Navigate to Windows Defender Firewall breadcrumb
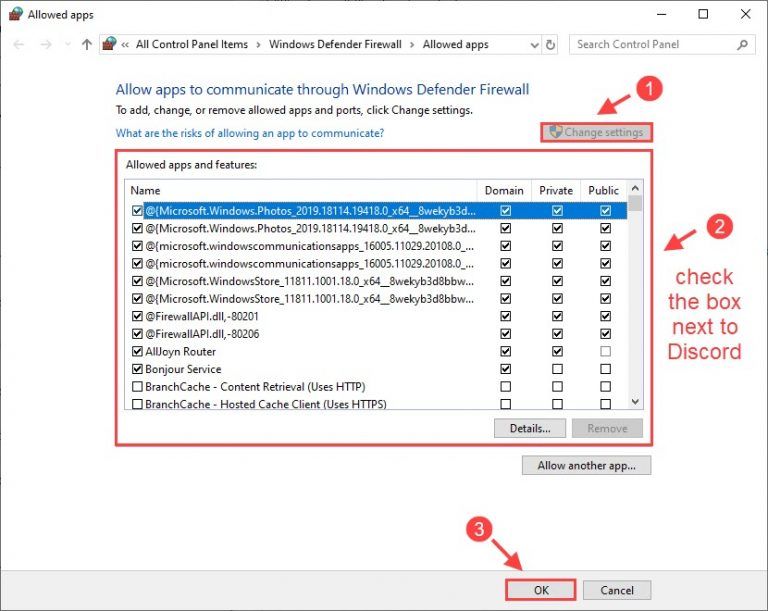 [x=335, y=45]
